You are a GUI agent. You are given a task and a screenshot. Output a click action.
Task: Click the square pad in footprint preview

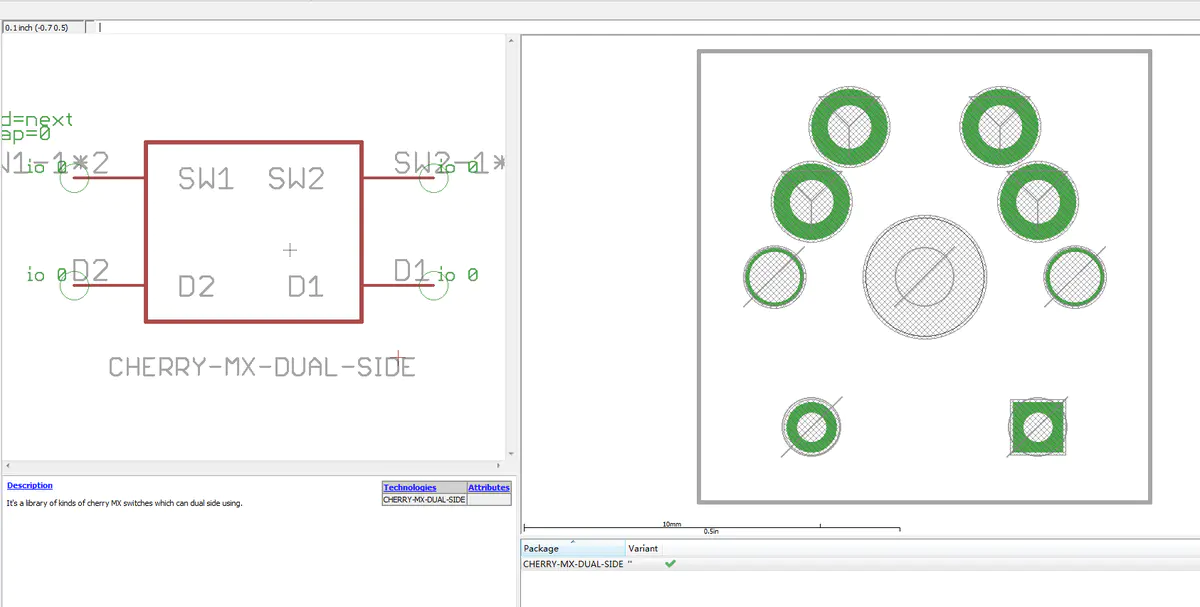[x=1037, y=428]
